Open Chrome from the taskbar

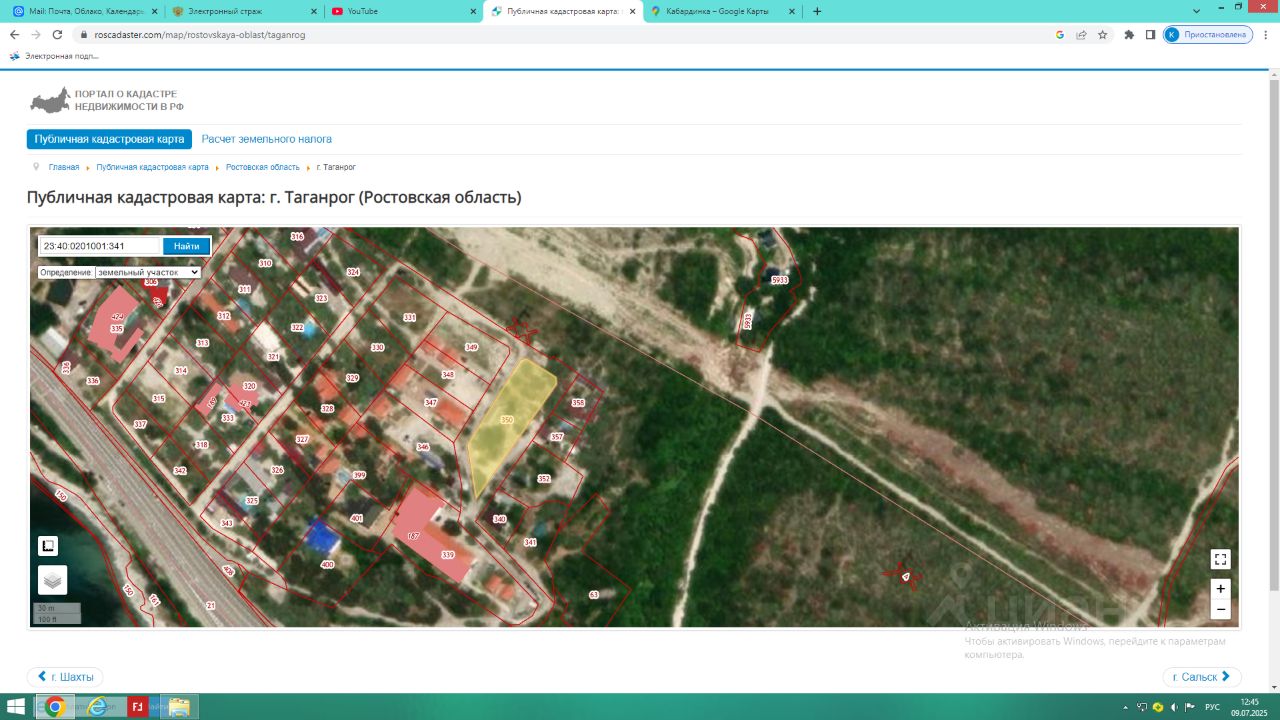click(55, 707)
